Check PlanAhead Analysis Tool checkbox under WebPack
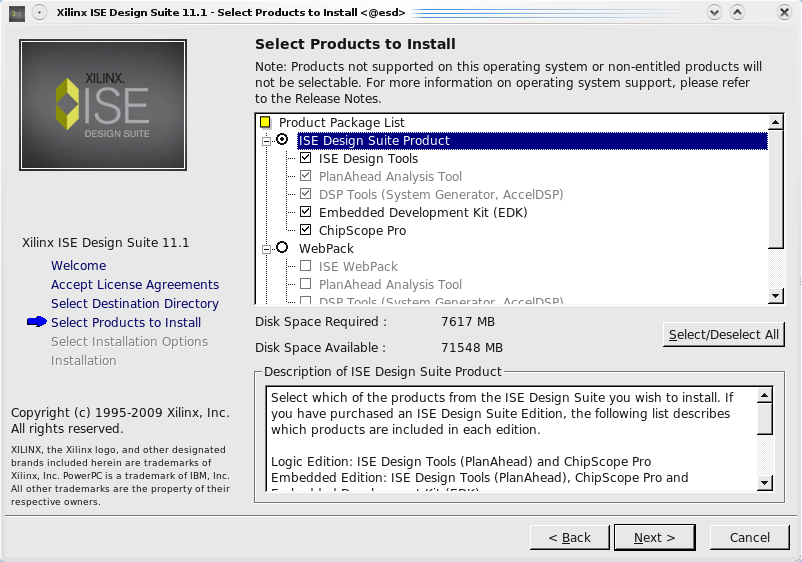802x562 pixels. coord(305,284)
